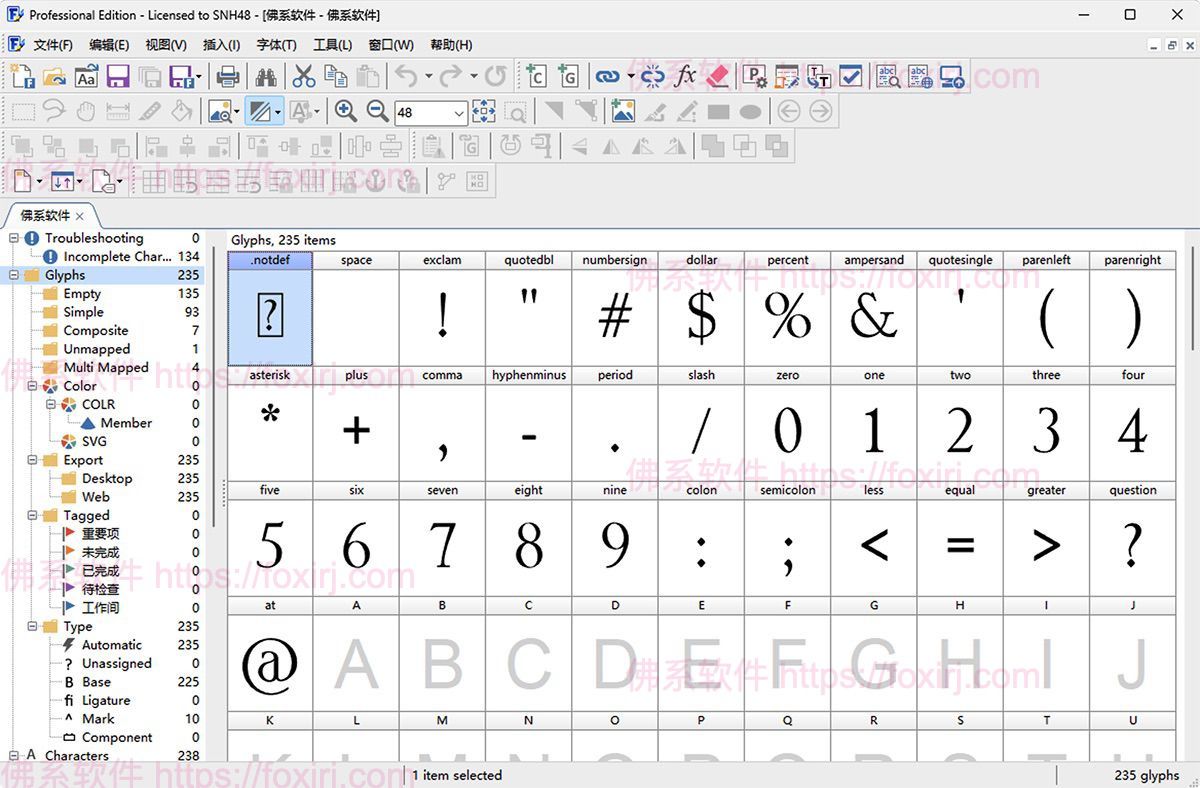This screenshot has height=788, width=1200.
Task: Click the zoom in magnifier icon
Action: 346,112
